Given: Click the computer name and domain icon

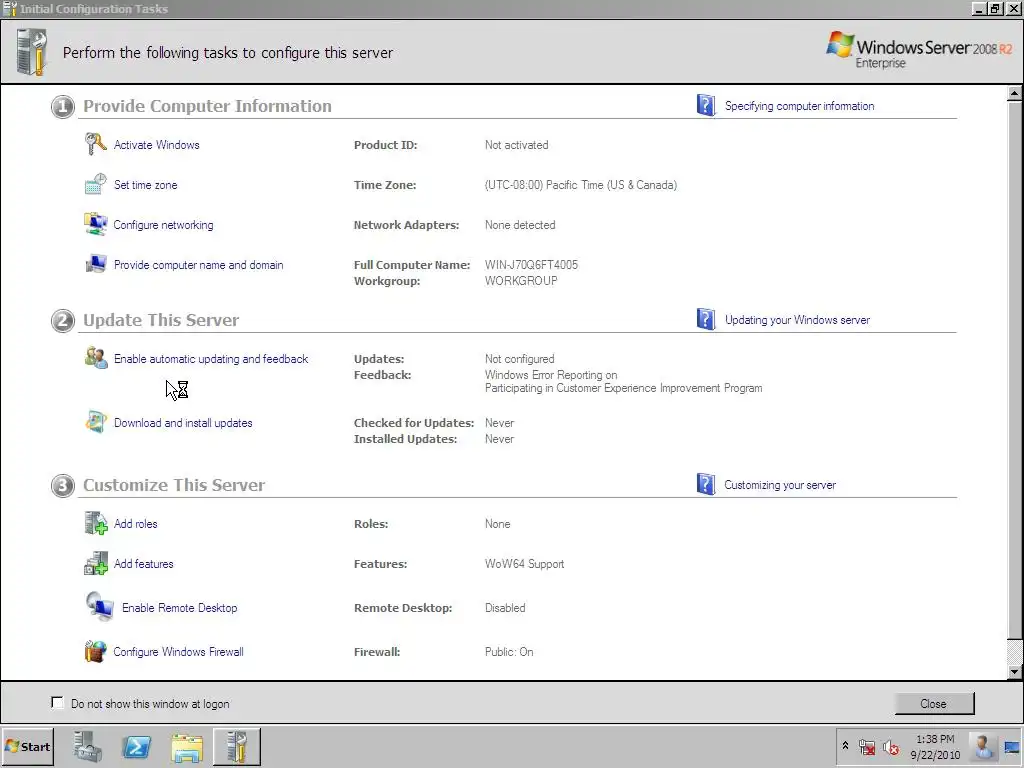Looking at the screenshot, I should tap(95, 264).
